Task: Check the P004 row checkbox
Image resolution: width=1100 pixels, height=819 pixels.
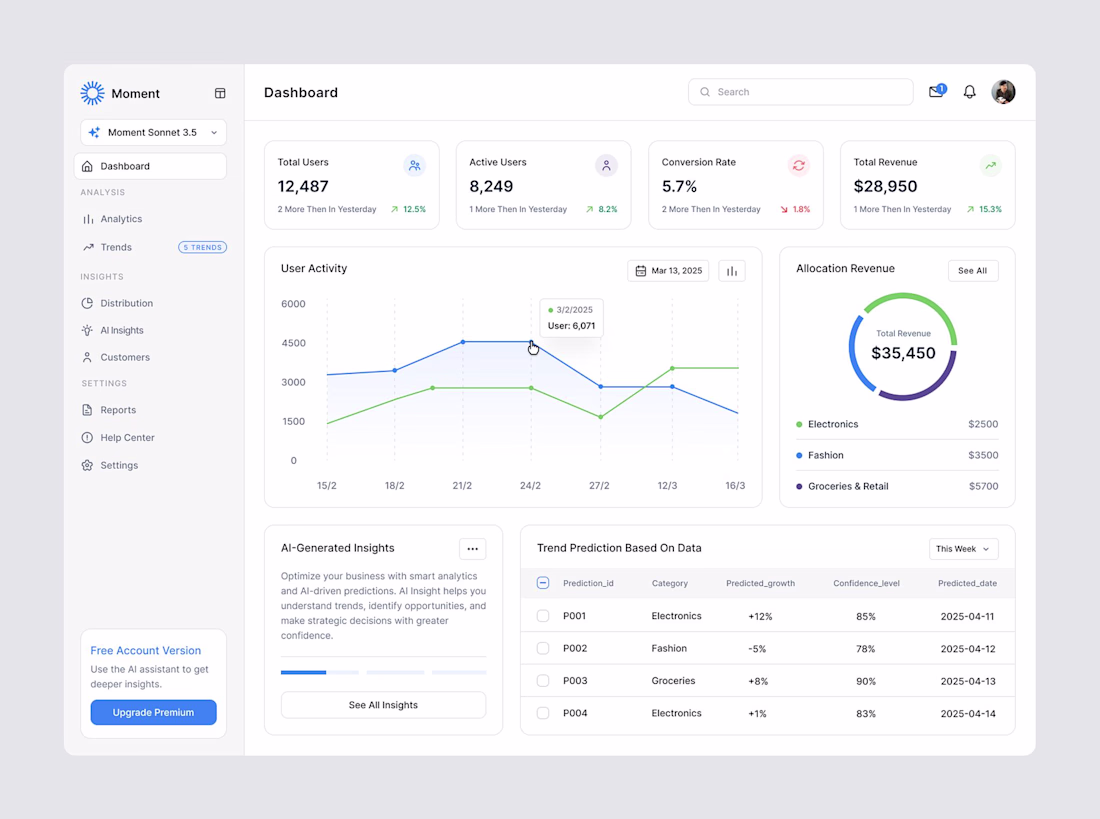Action: pos(543,712)
